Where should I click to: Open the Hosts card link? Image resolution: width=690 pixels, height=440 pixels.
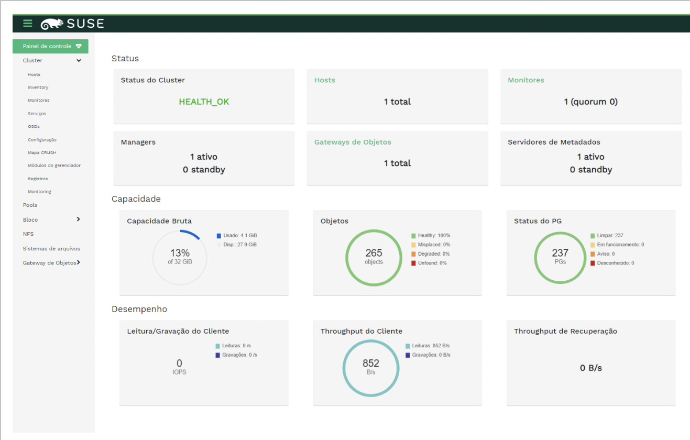coord(325,80)
